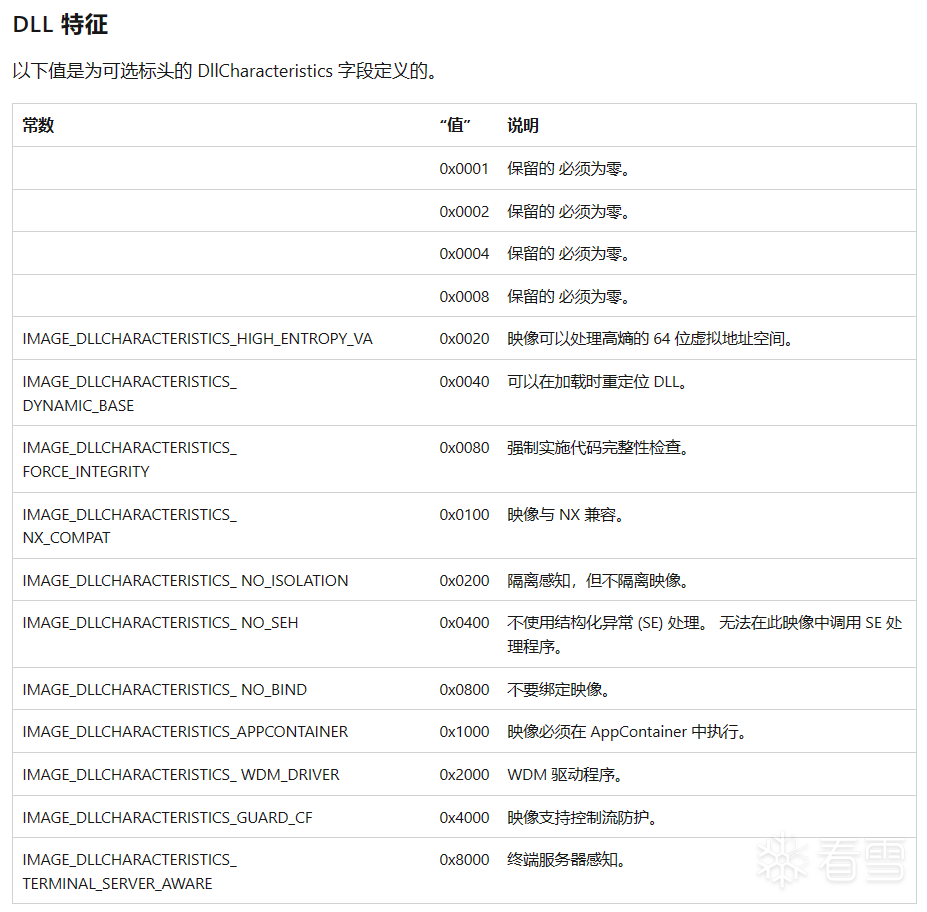Select the value 0x0200

pos(464,581)
